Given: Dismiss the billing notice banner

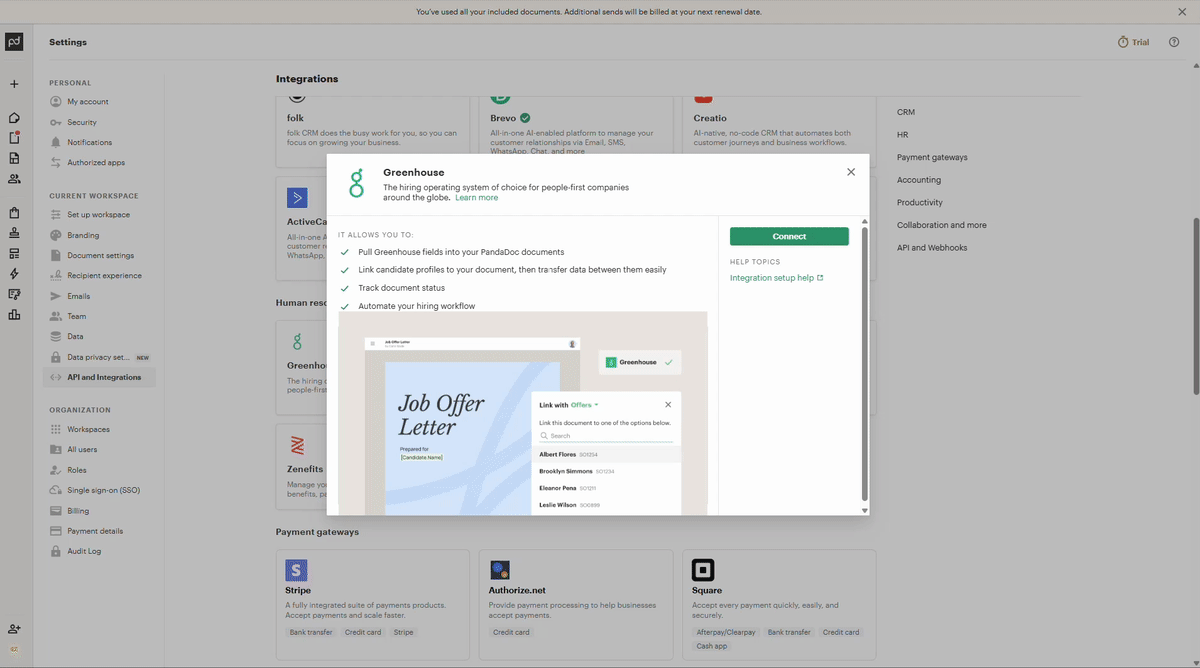Looking at the screenshot, I should pos(1182,12).
